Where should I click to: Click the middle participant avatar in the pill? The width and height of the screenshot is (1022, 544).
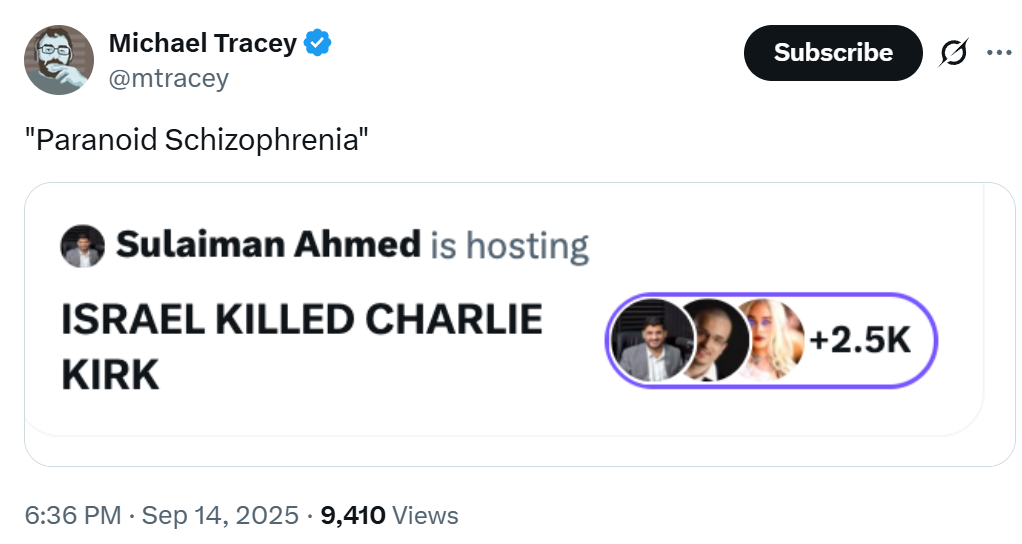tap(712, 341)
